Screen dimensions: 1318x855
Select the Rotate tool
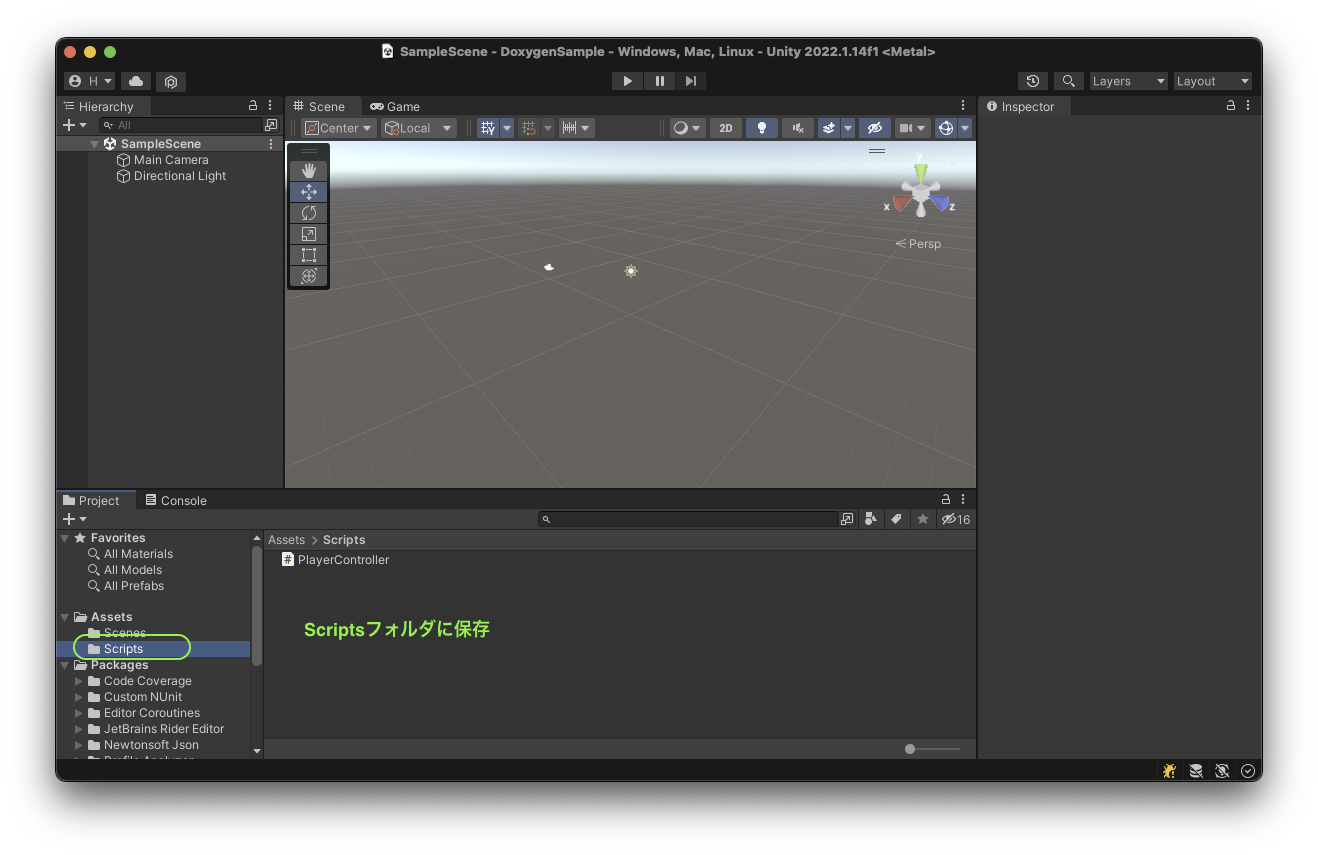pos(308,212)
